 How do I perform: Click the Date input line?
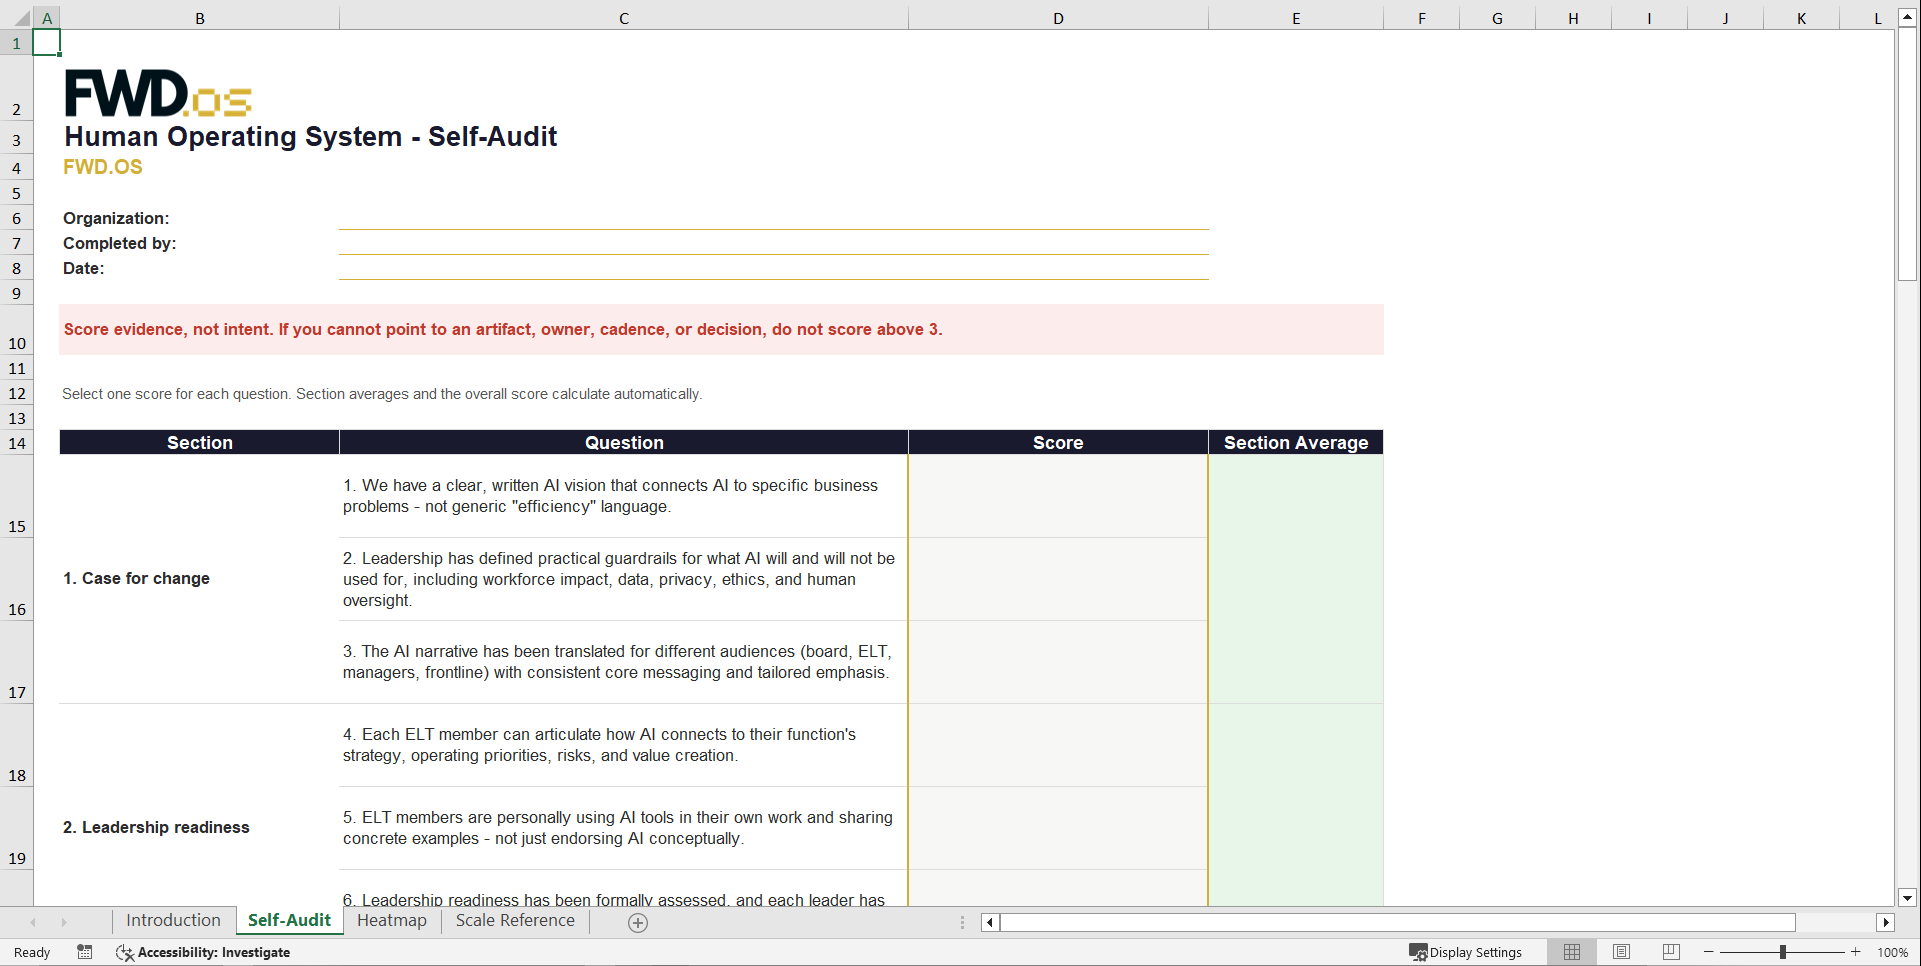(774, 268)
